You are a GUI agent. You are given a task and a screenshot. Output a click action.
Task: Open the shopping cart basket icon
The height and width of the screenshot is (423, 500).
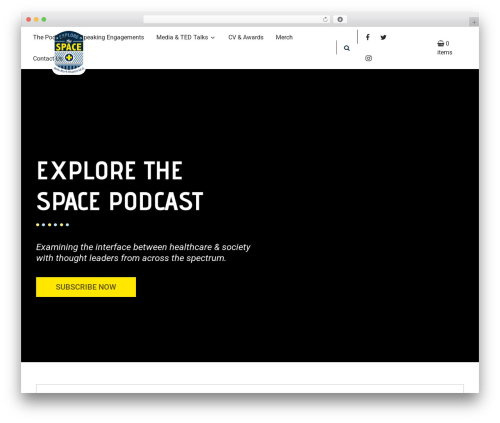click(441, 43)
